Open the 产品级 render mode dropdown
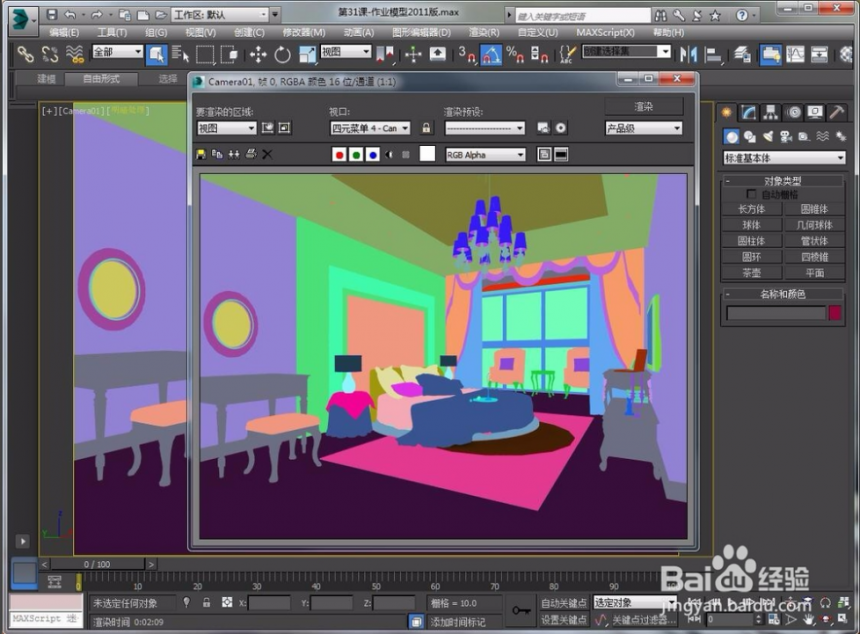This screenshot has height=634, width=860. (x=643, y=128)
